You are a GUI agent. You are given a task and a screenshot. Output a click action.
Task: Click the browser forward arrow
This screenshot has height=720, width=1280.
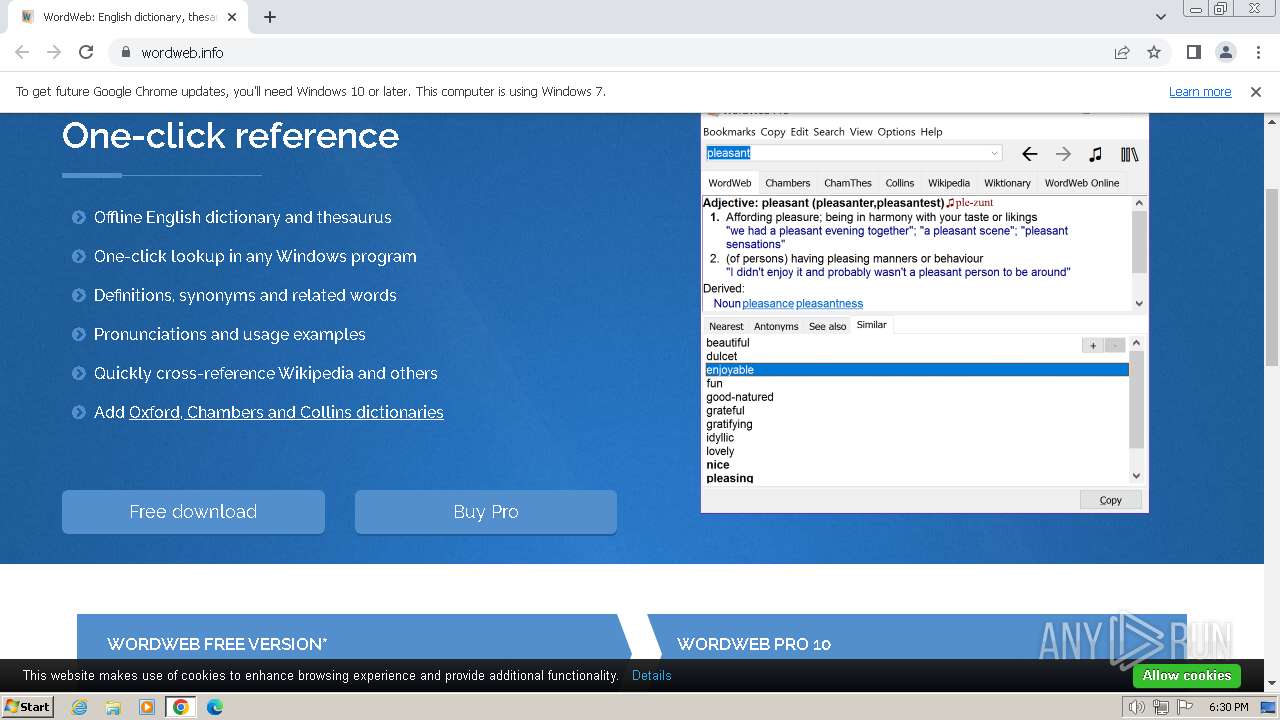[x=54, y=52]
